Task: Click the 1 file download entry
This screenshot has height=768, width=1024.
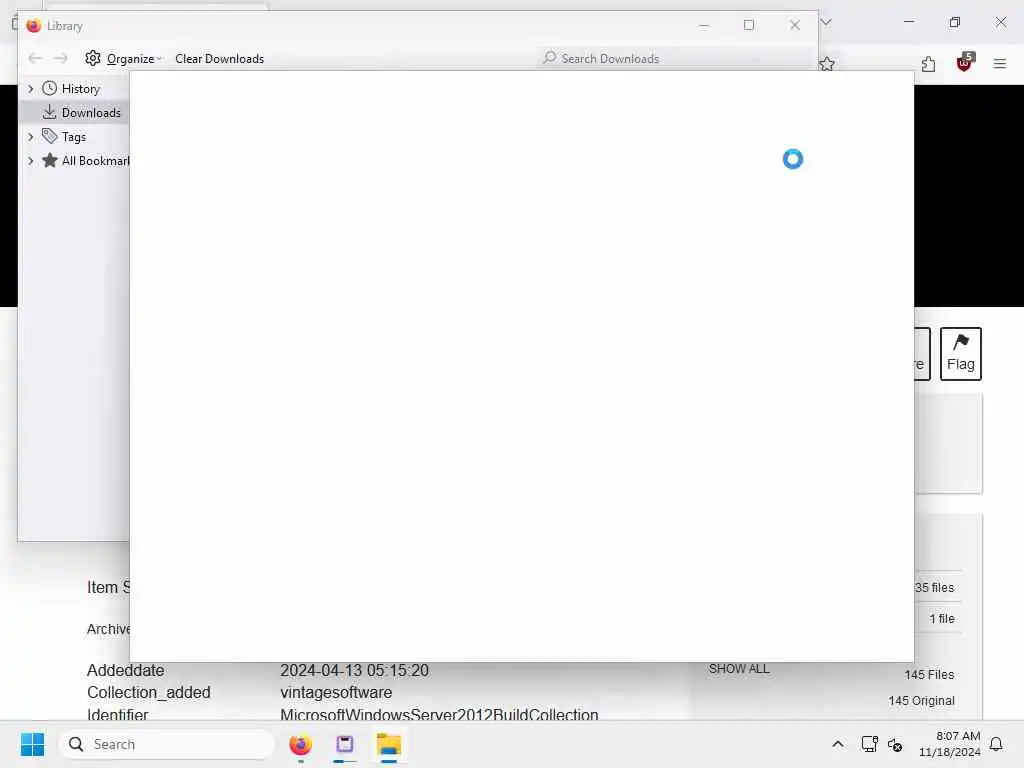Action: [942, 618]
